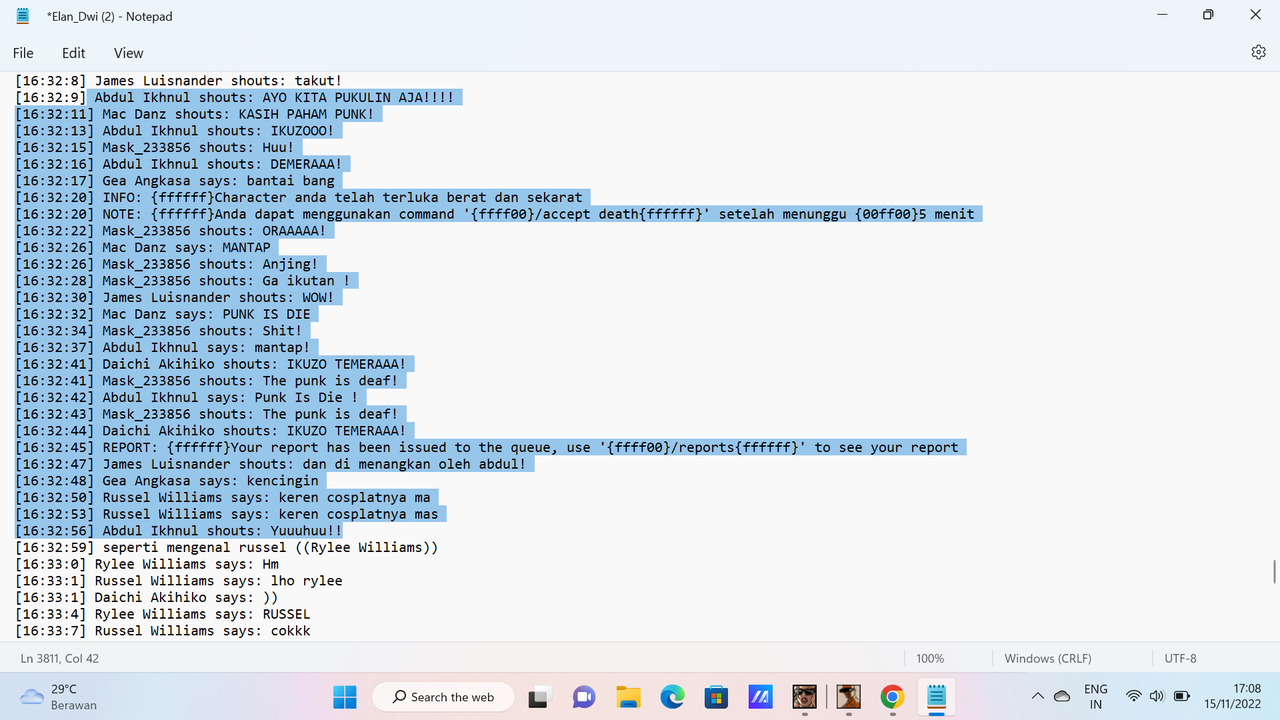Click line 'Mask_233856 shouts: ORAAAAA!'
This screenshot has height=720, width=1280.
pos(170,230)
